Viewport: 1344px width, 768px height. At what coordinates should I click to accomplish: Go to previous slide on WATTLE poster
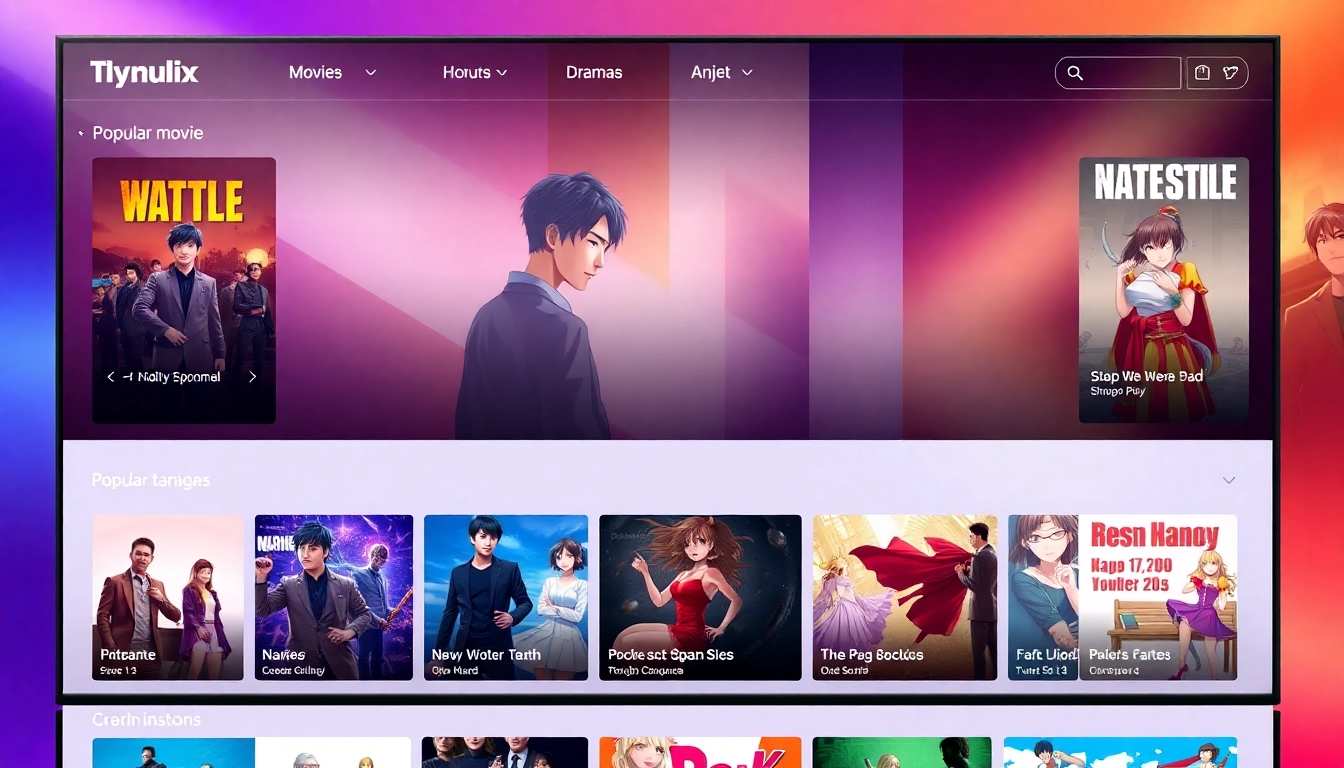(111, 377)
